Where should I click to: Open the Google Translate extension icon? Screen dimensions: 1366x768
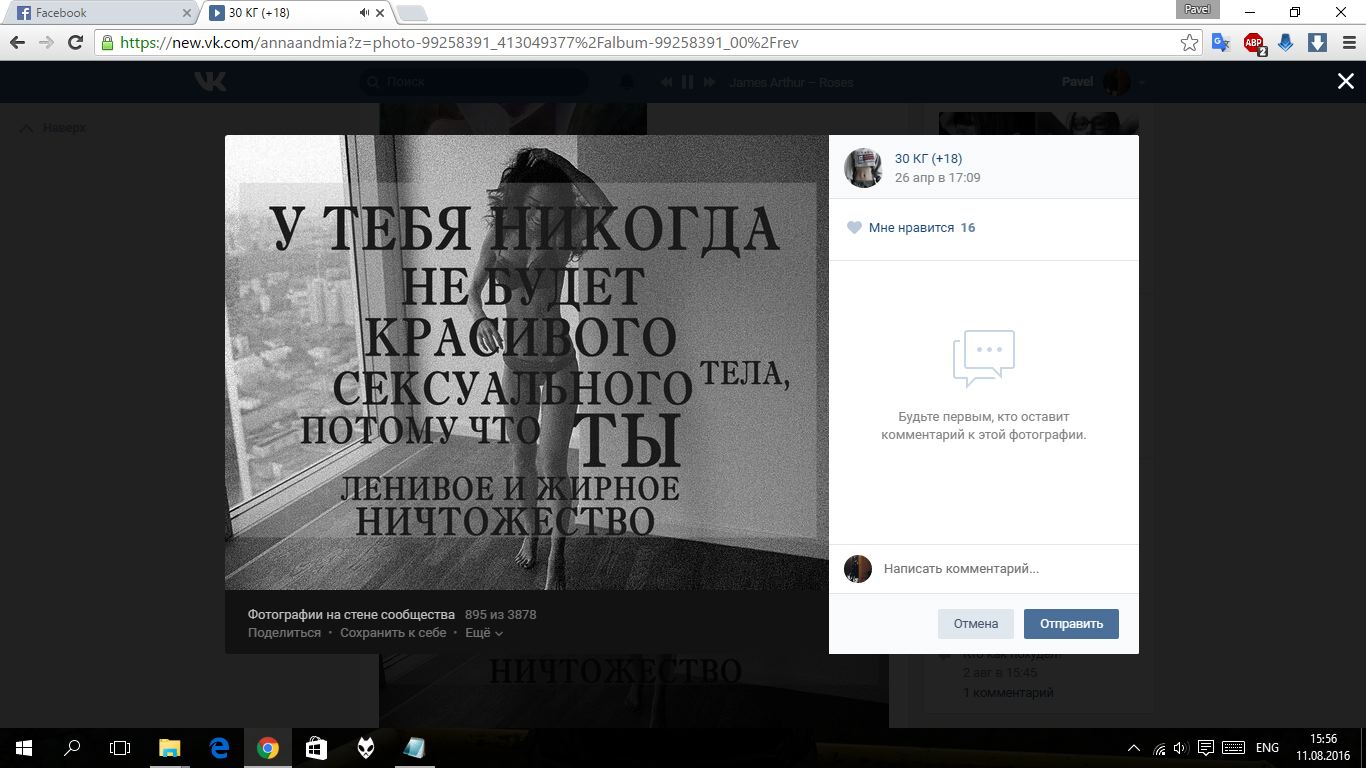1221,43
